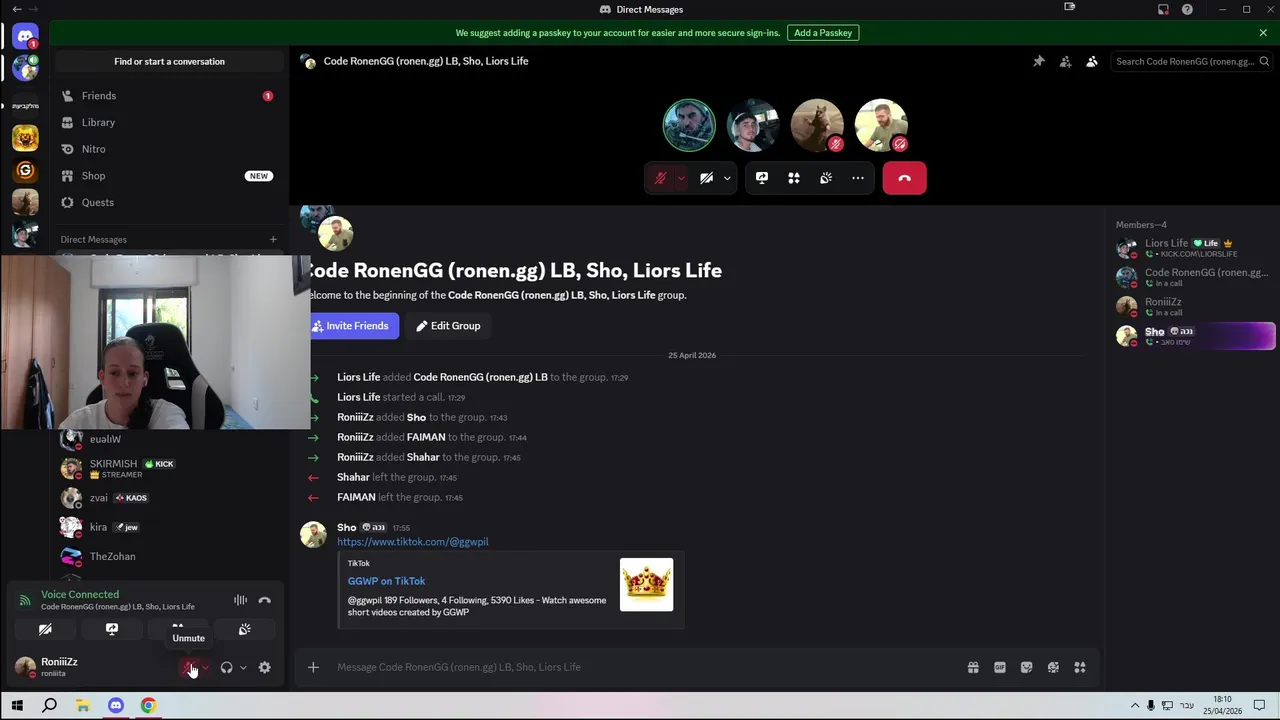The width and height of the screenshot is (1280, 720).
Task: Open DM with SKIRMISH
Action: (168, 468)
